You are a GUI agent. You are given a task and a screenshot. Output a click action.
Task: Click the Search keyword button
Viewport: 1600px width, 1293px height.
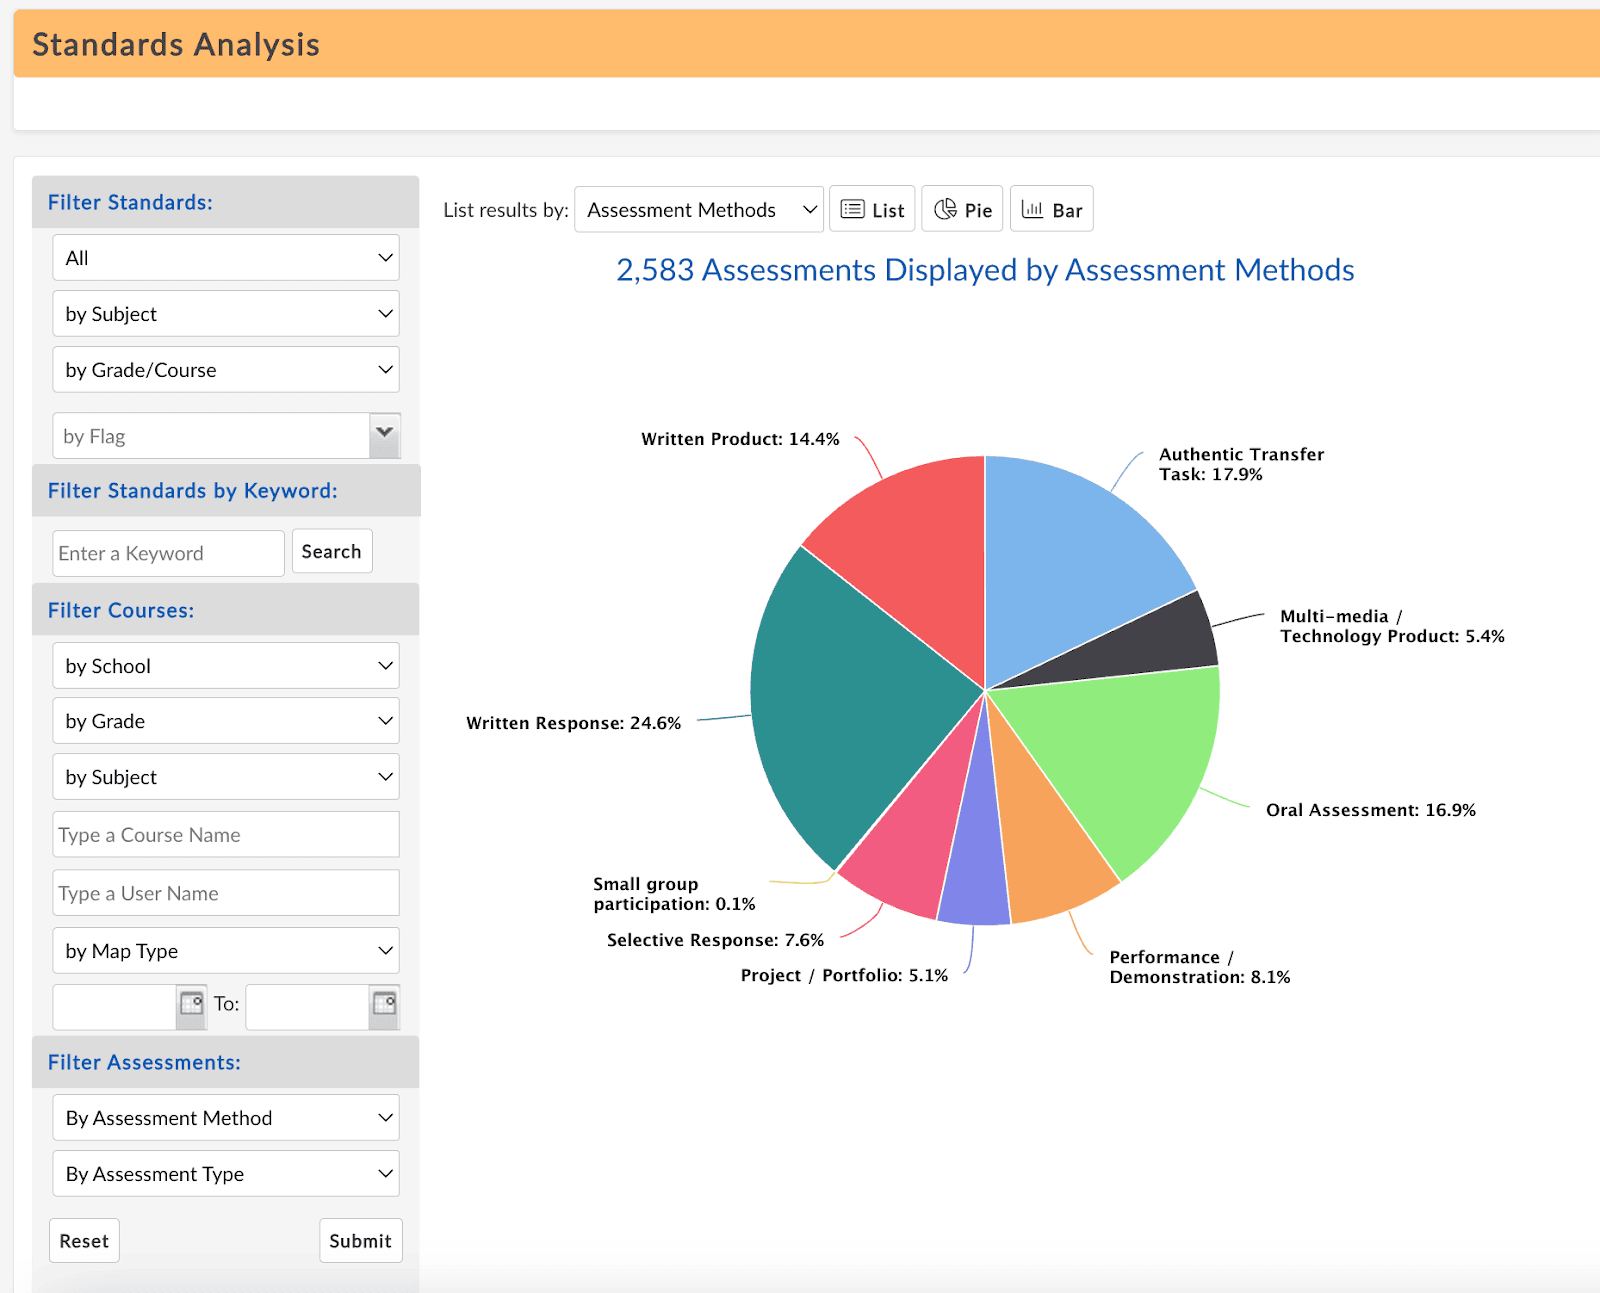coord(332,552)
